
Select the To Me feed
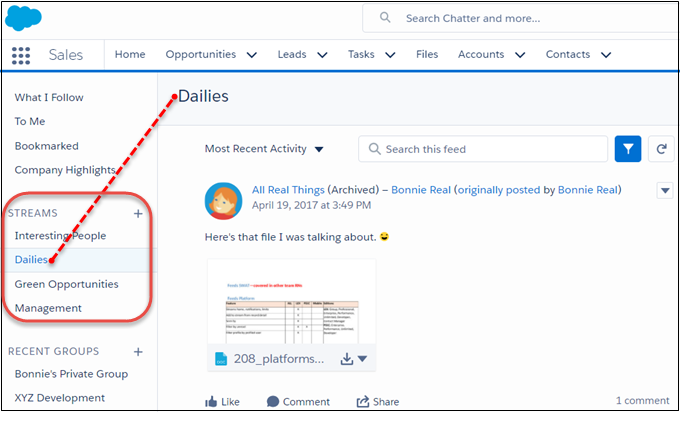tap(30, 121)
